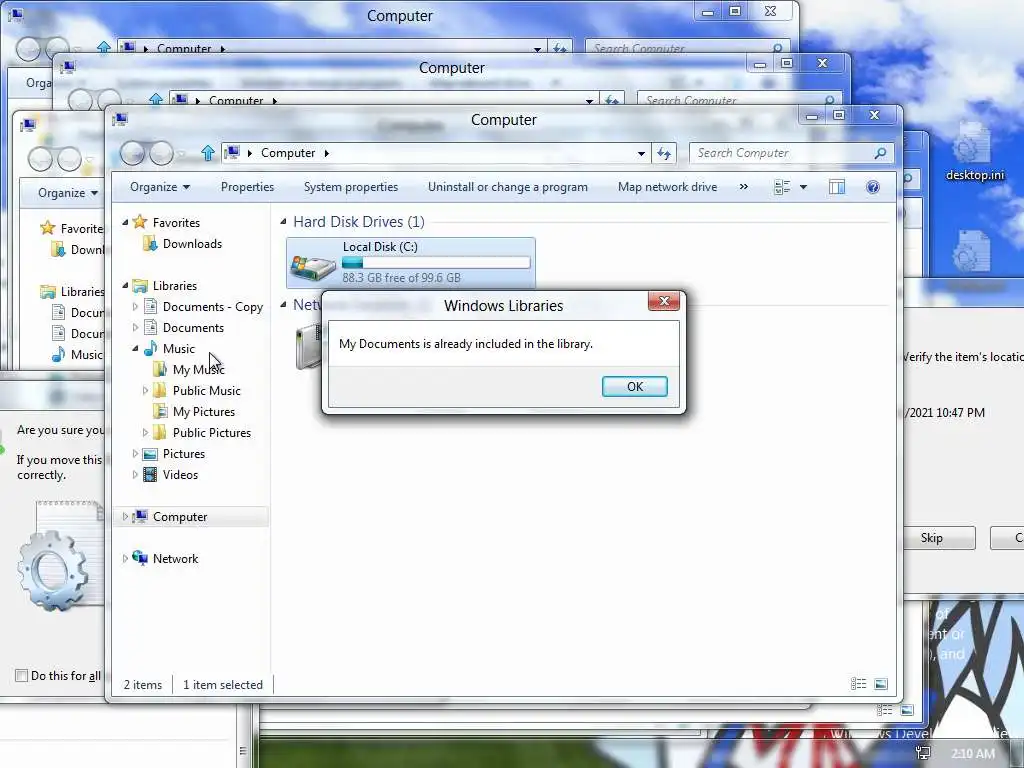This screenshot has height=768, width=1024.
Task: Switch to large icons view in the status bar
Action: coord(881,684)
